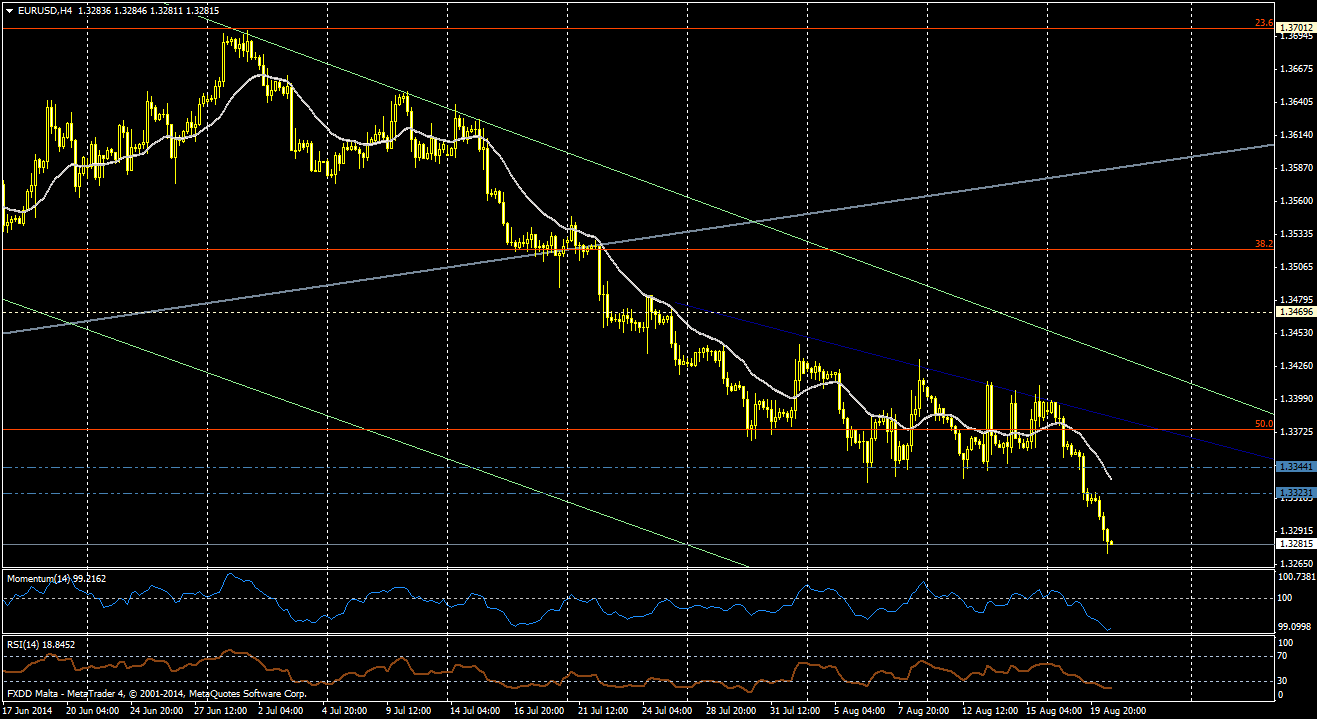Click the current price 1.32815 marker
Image resolution: width=1317 pixels, height=719 pixels.
[1296, 544]
